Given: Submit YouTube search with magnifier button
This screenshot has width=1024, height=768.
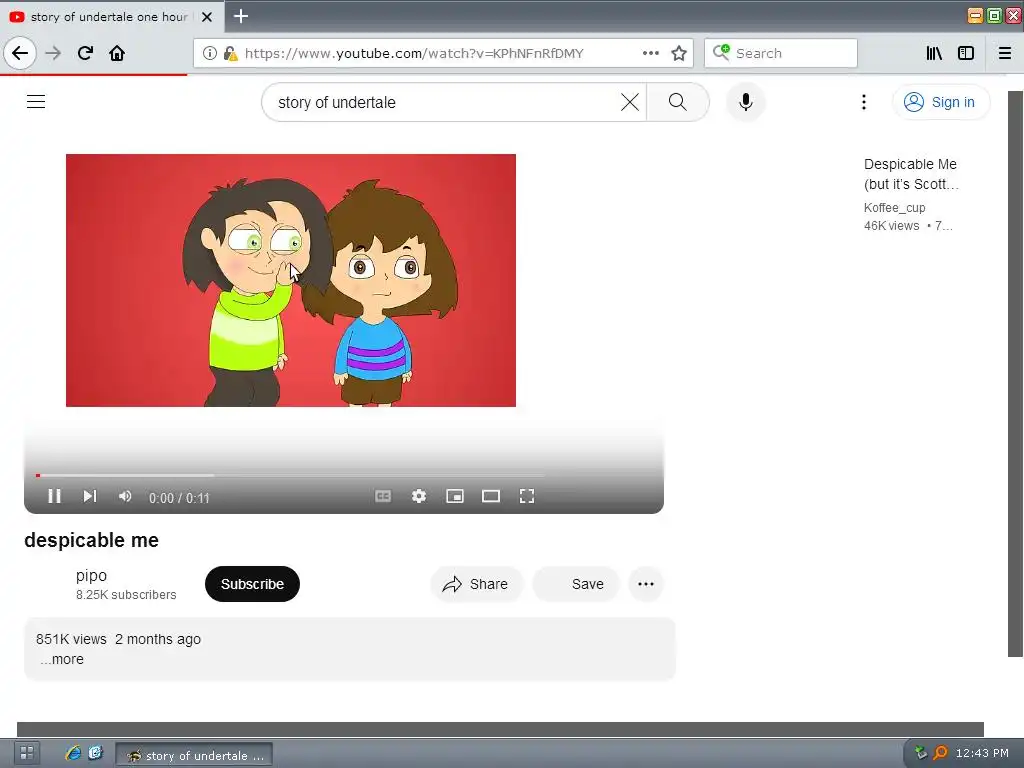Looking at the screenshot, I should pyautogui.click(x=677, y=102).
